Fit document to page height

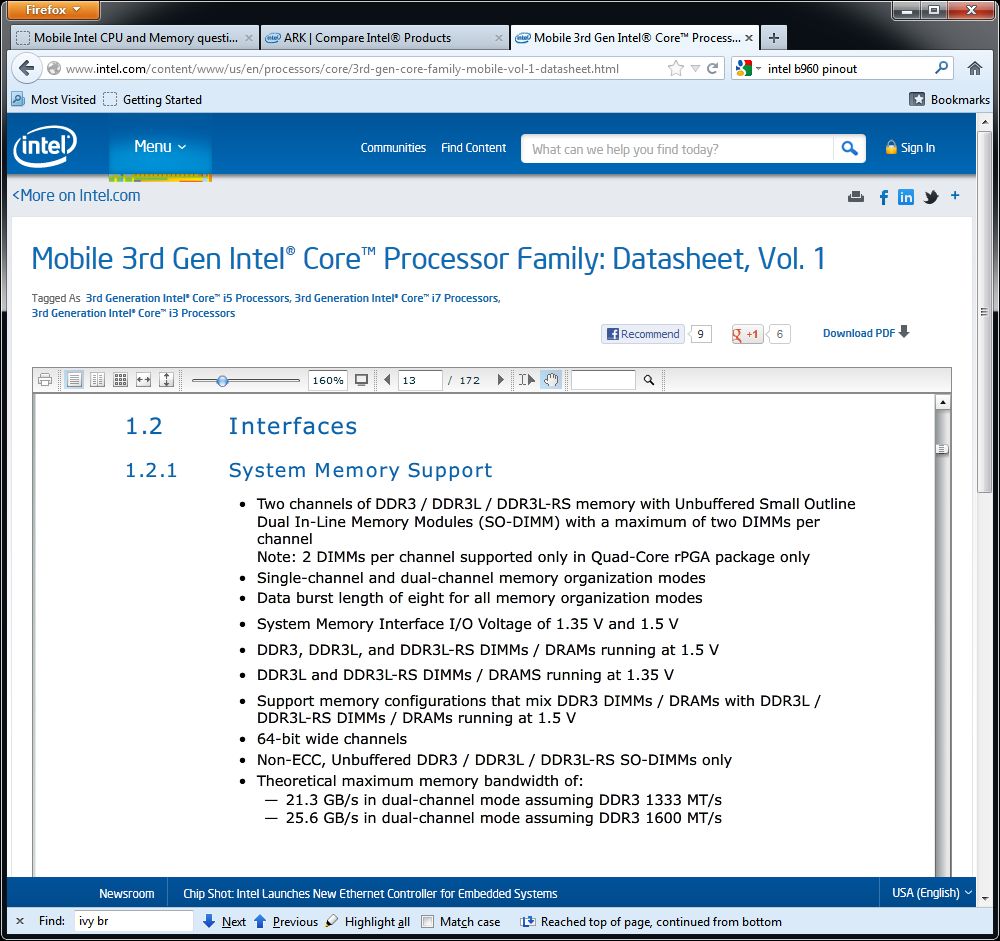click(166, 380)
